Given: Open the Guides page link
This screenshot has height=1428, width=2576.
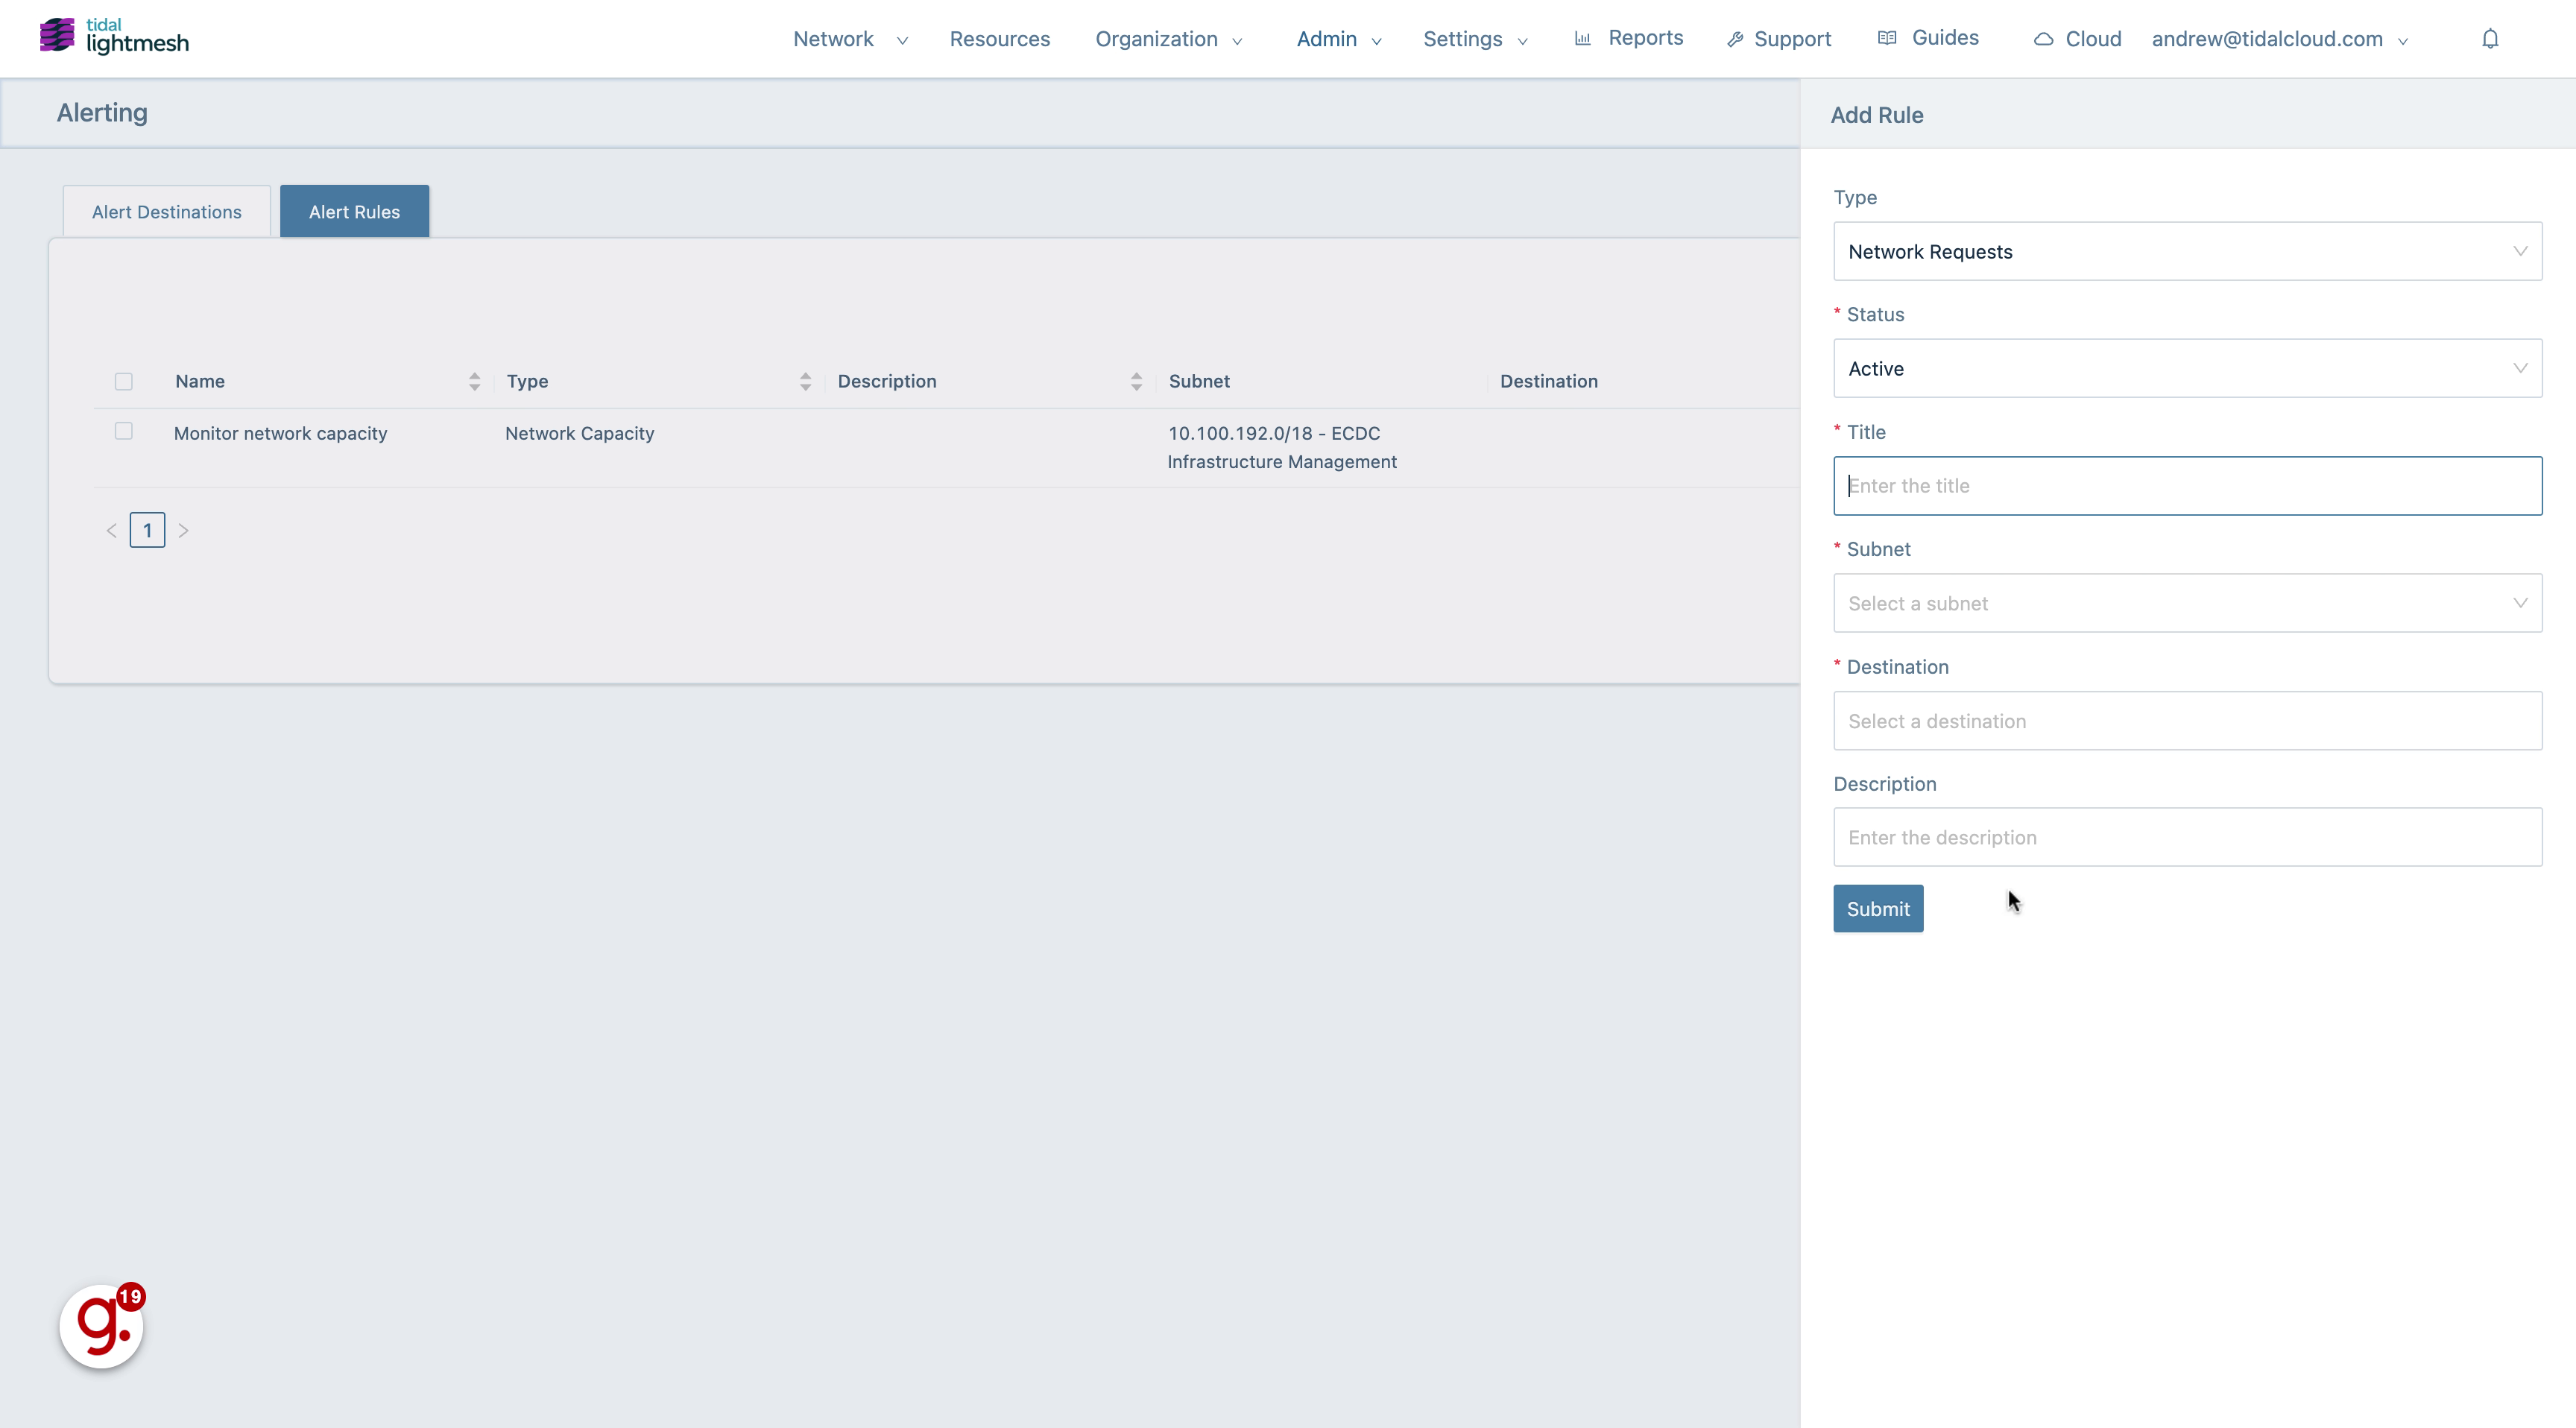Looking at the screenshot, I should [x=1945, y=38].
